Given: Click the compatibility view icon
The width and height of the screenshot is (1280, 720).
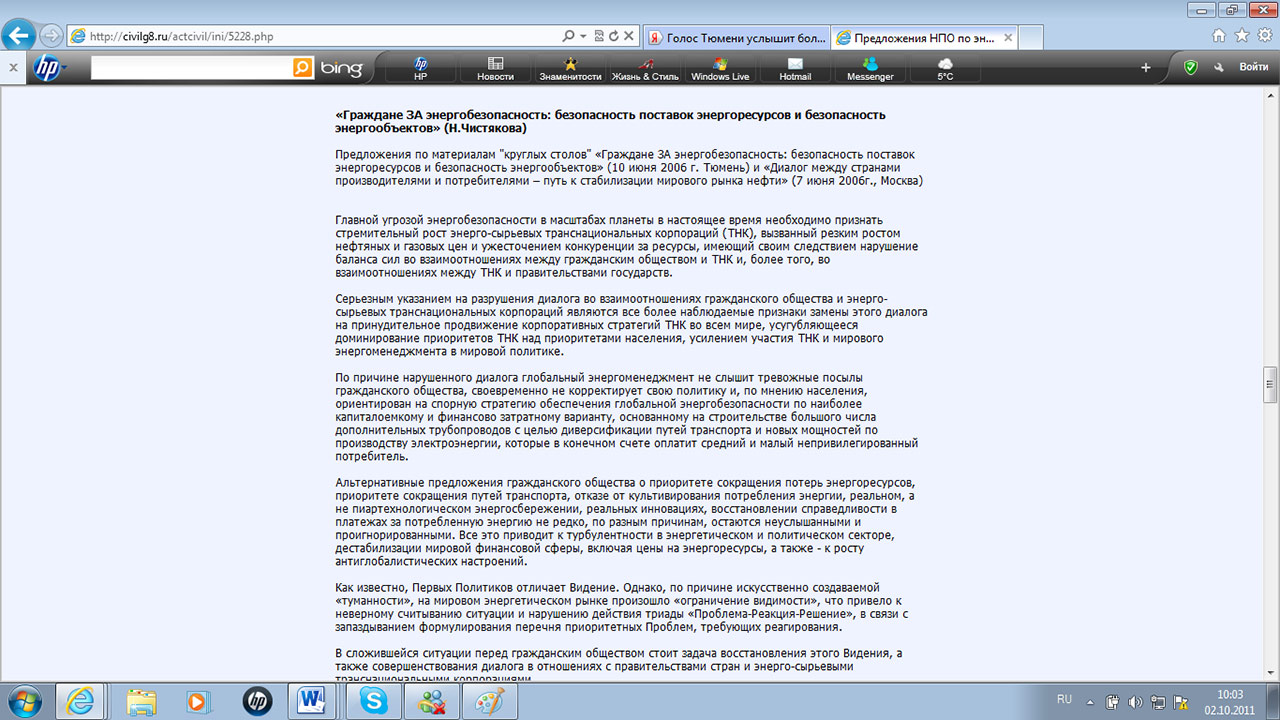Looking at the screenshot, I should [x=598, y=36].
